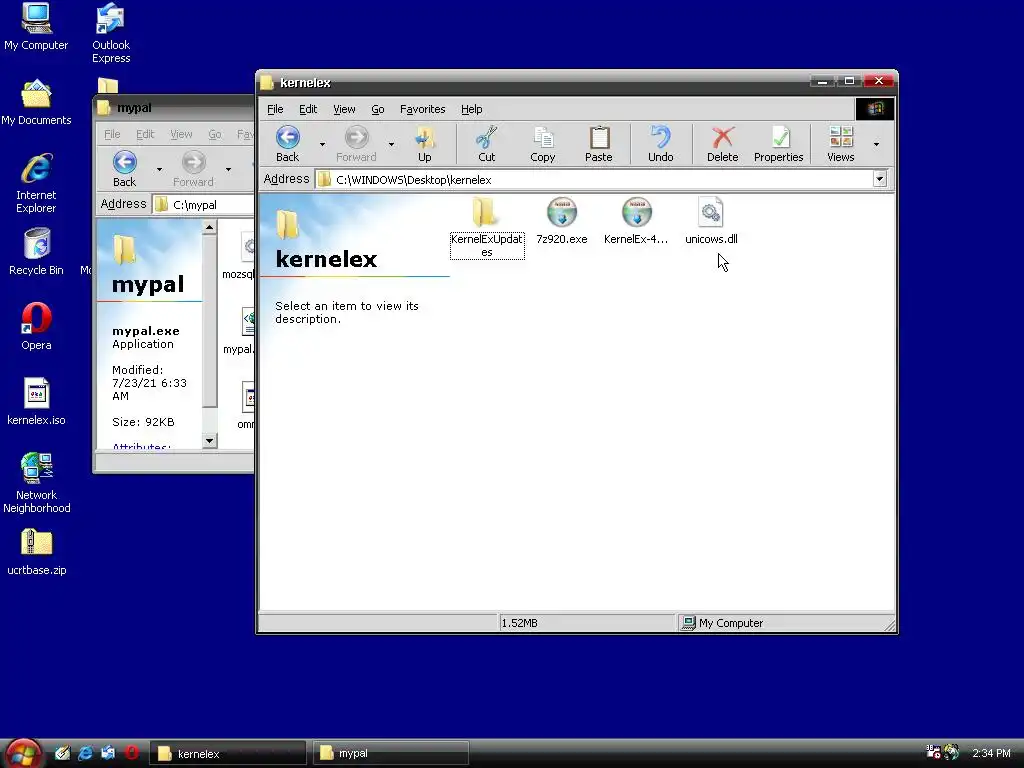1024x768 pixels.
Task: Open the Forward history dropdown arrow in kernelex
Action: 391,144
